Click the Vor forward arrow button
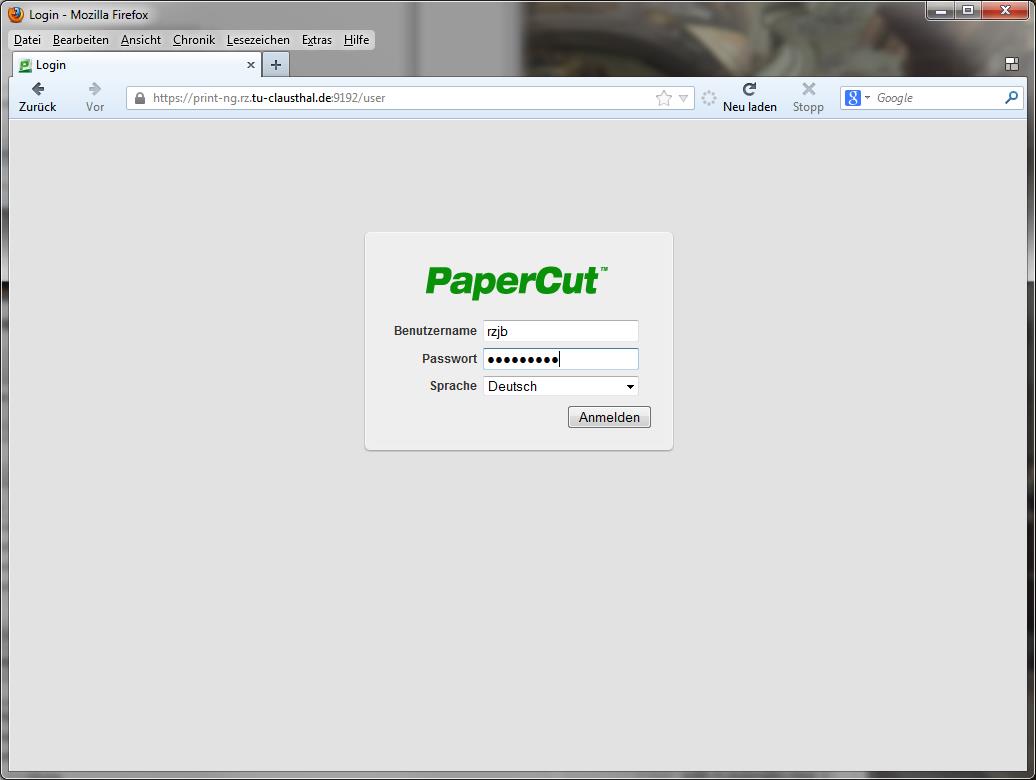Image resolution: width=1036 pixels, height=780 pixels. coord(95,90)
